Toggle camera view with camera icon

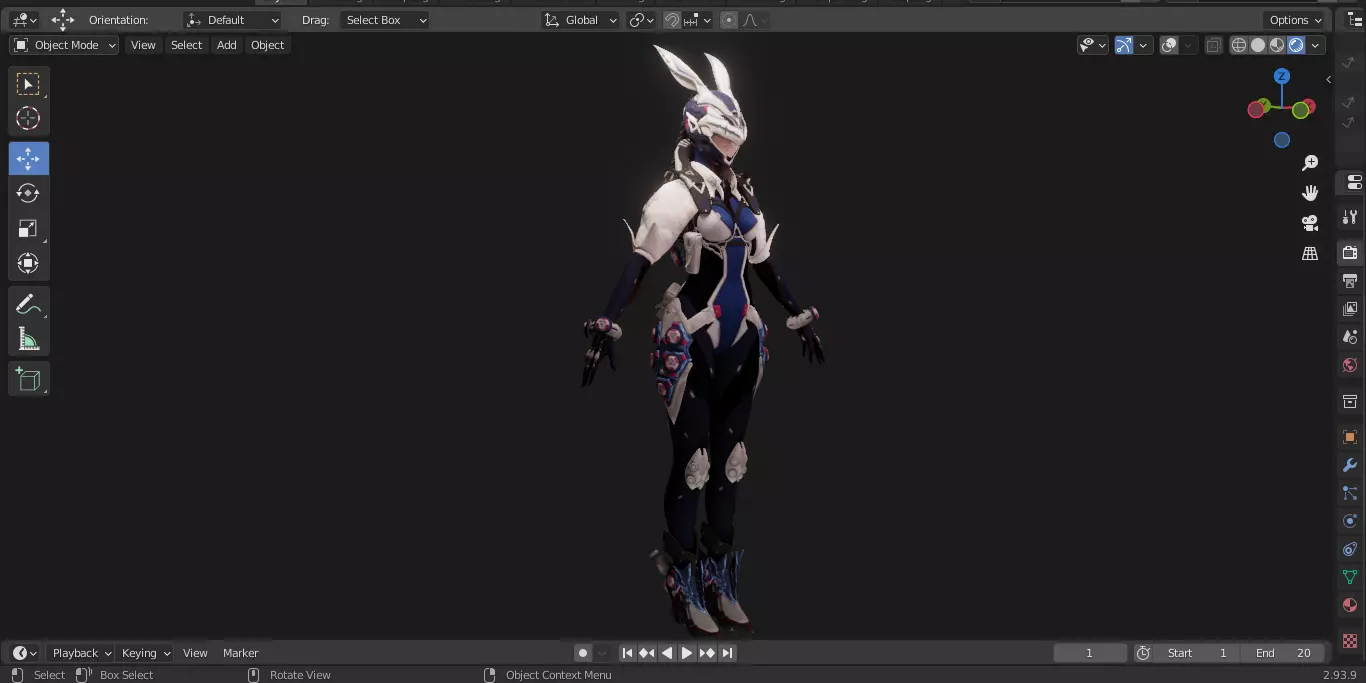[x=1310, y=223]
